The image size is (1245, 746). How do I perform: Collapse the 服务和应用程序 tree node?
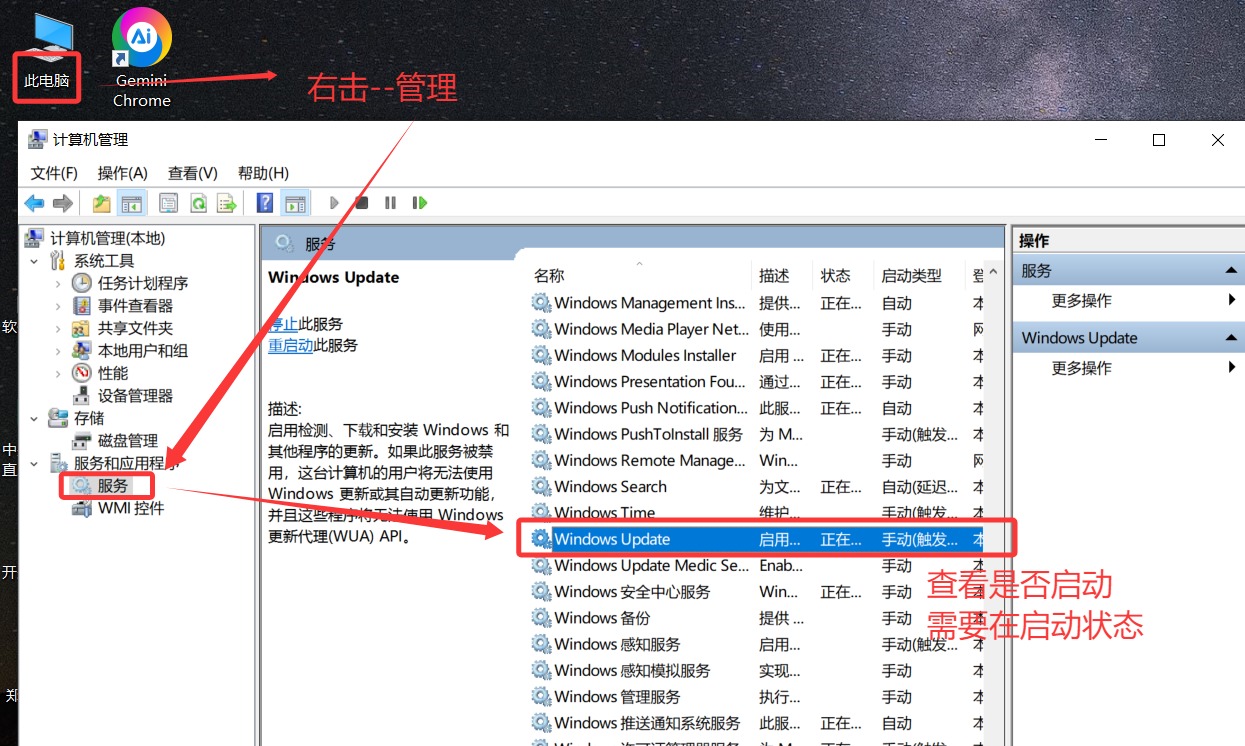[34, 463]
